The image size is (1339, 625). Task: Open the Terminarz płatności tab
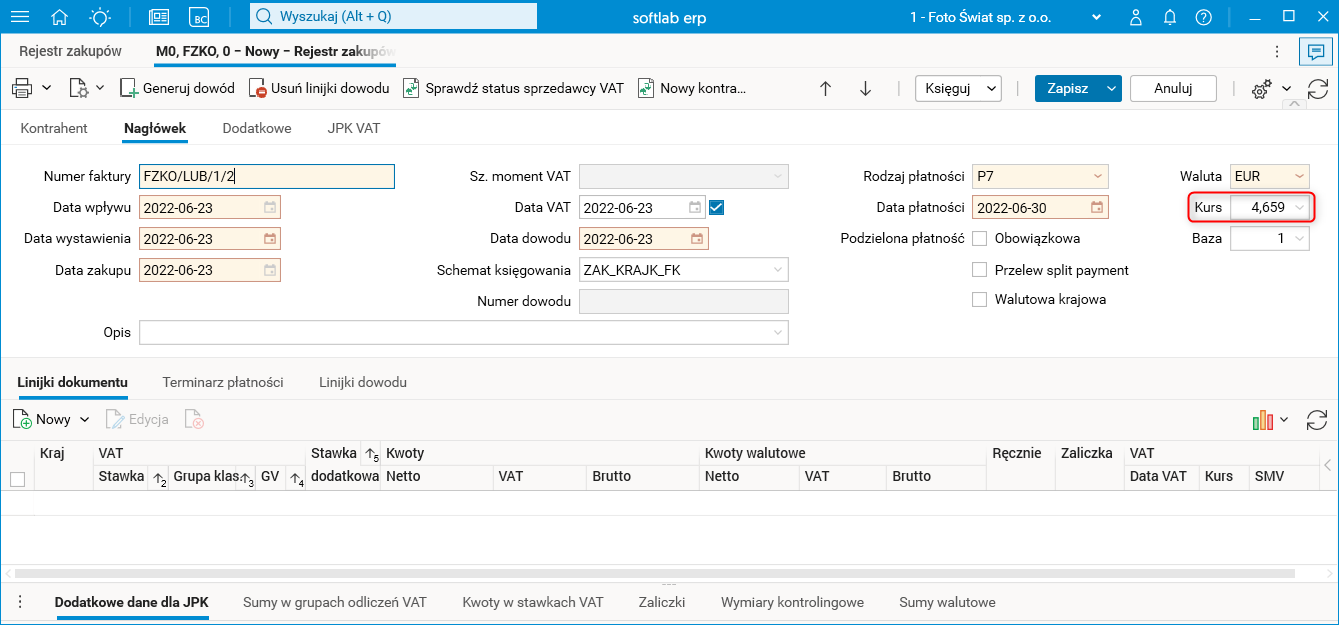[x=223, y=383]
